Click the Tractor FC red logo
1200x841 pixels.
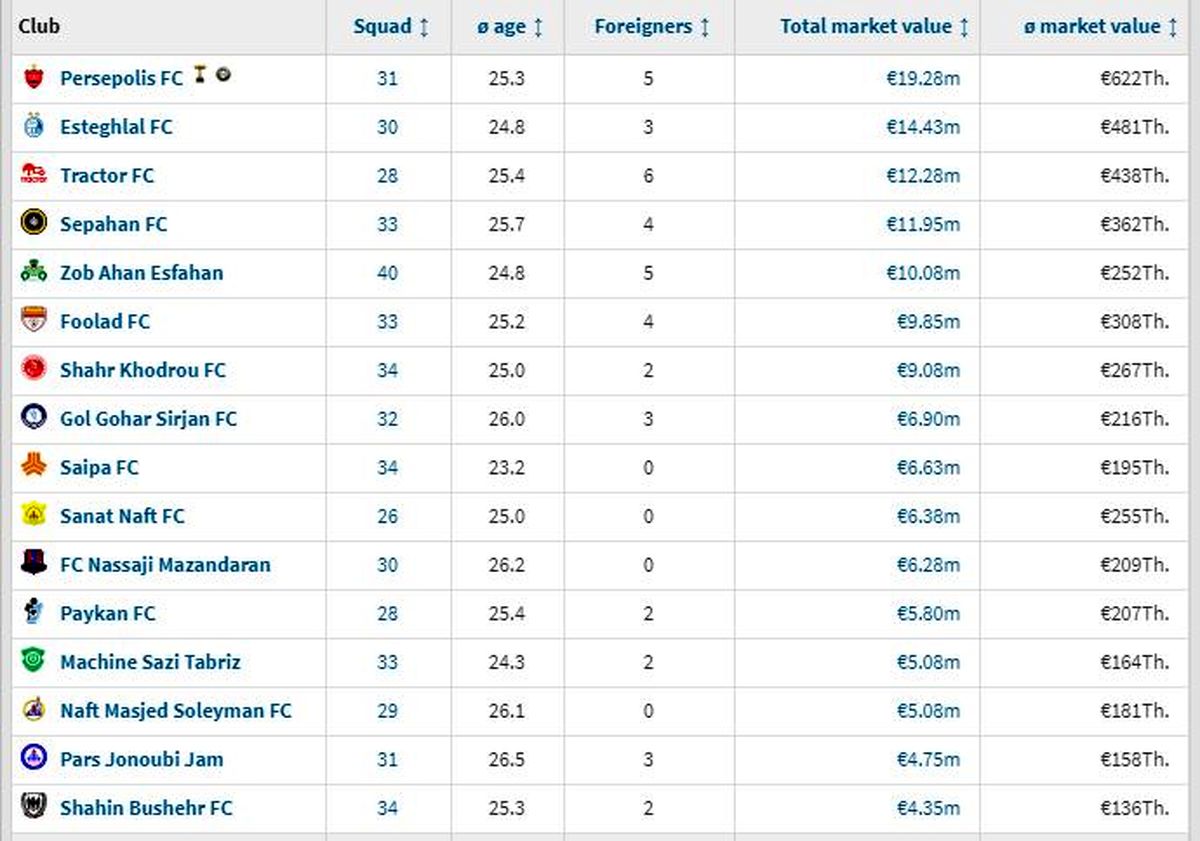point(33,174)
